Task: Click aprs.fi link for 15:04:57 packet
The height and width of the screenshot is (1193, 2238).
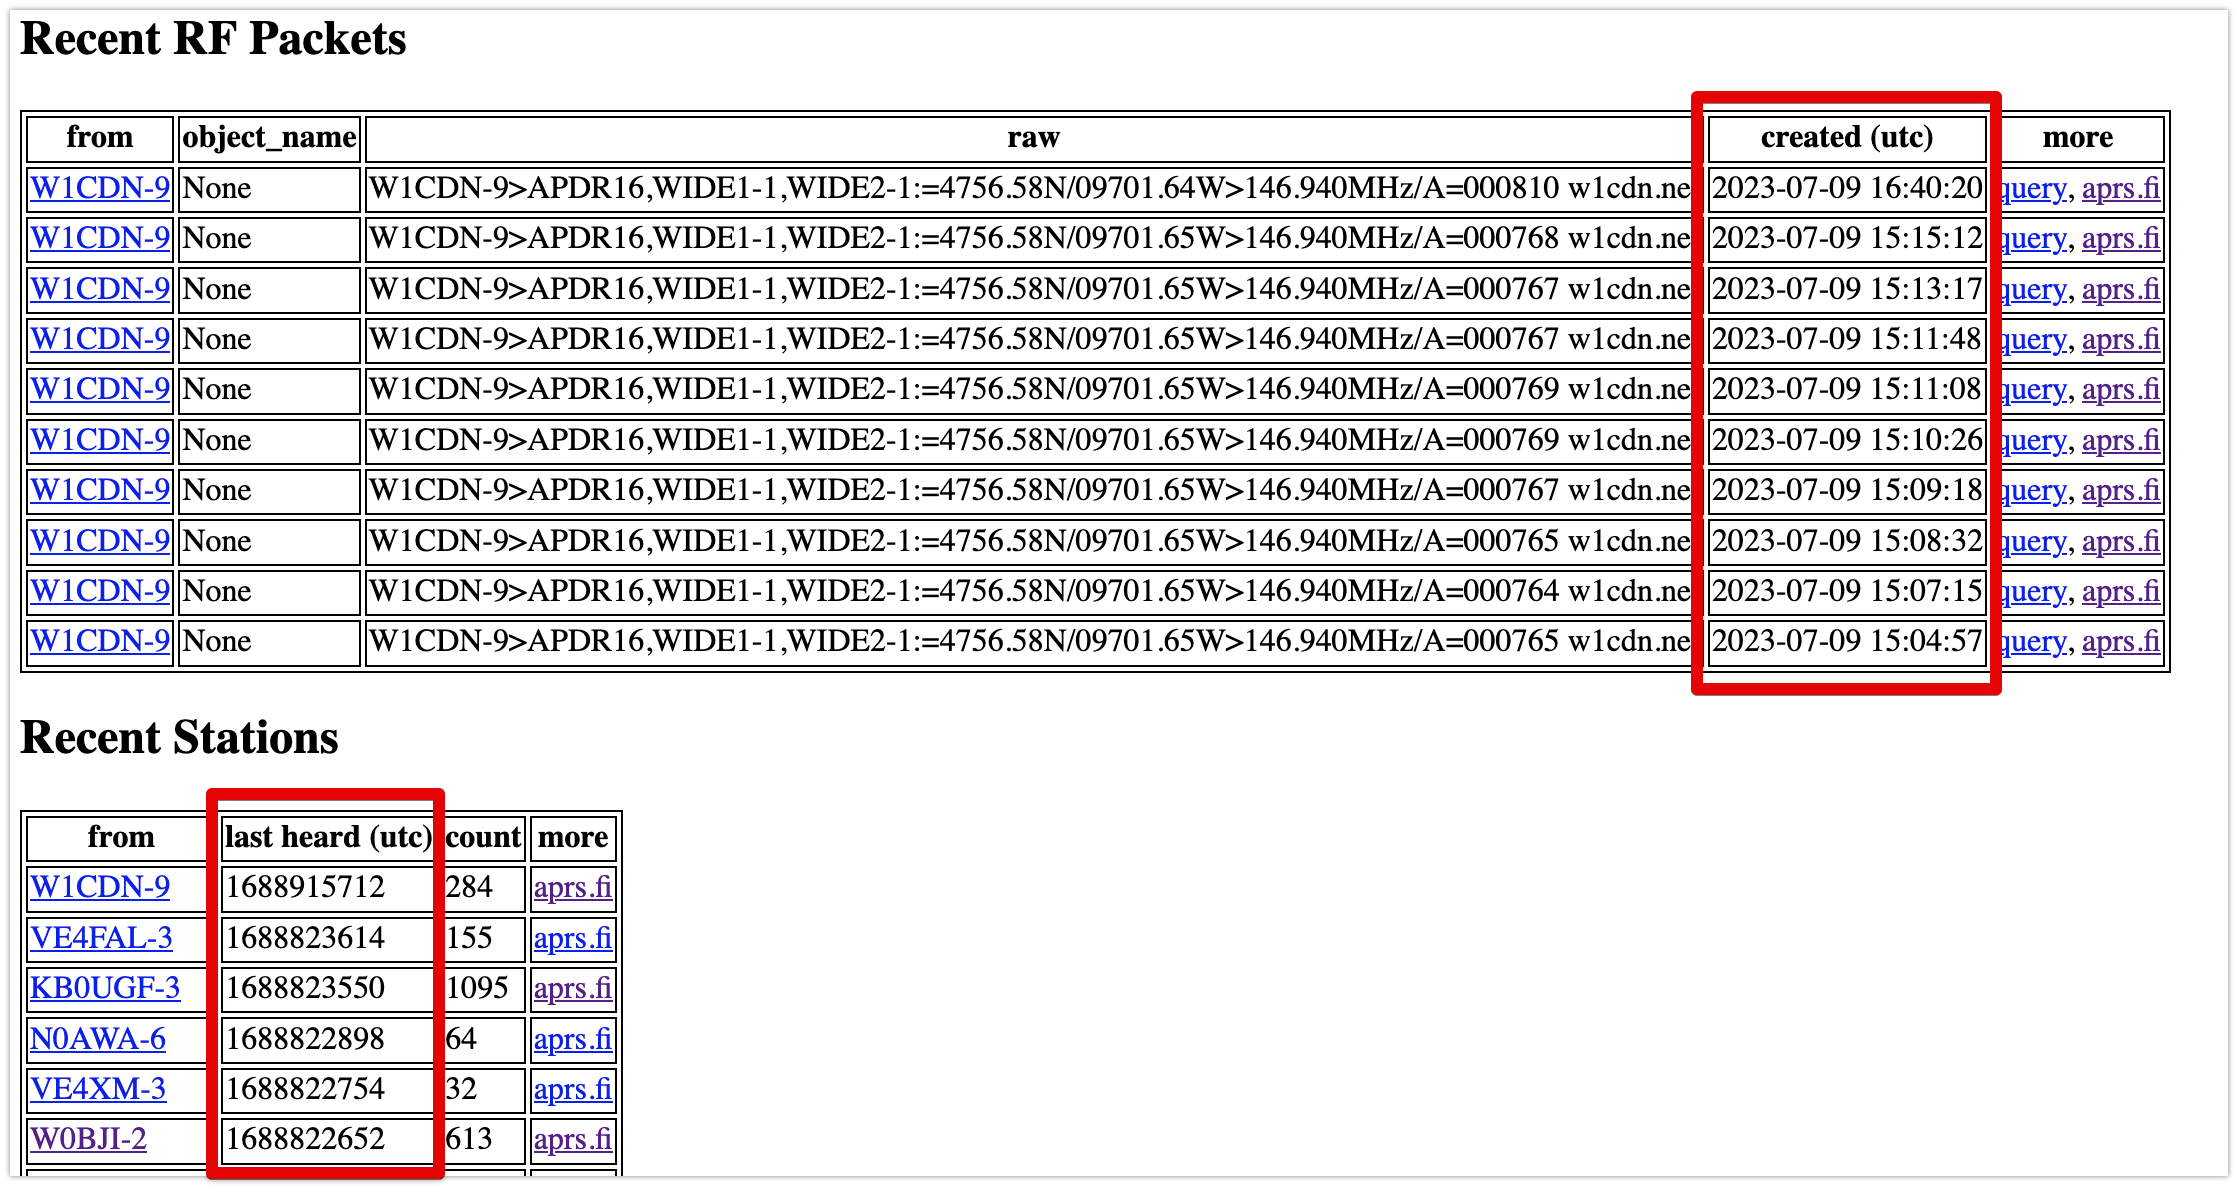Action: (x=2120, y=641)
